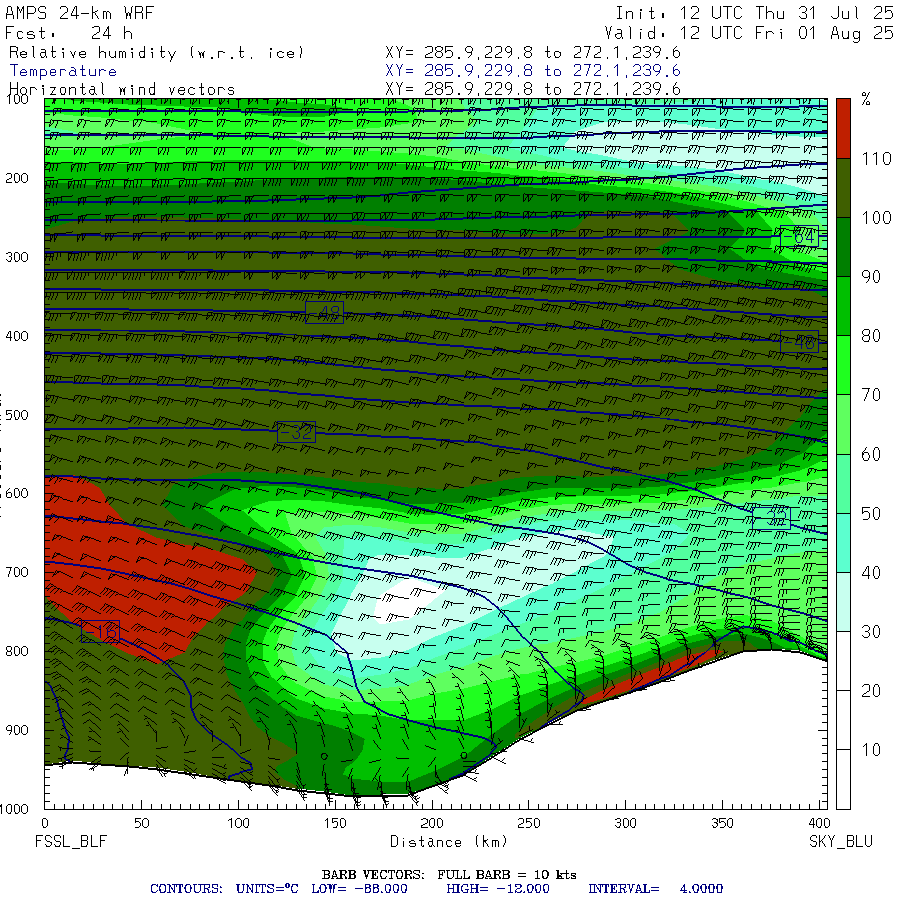Click the colorbar "50" tick label

click(x=871, y=514)
